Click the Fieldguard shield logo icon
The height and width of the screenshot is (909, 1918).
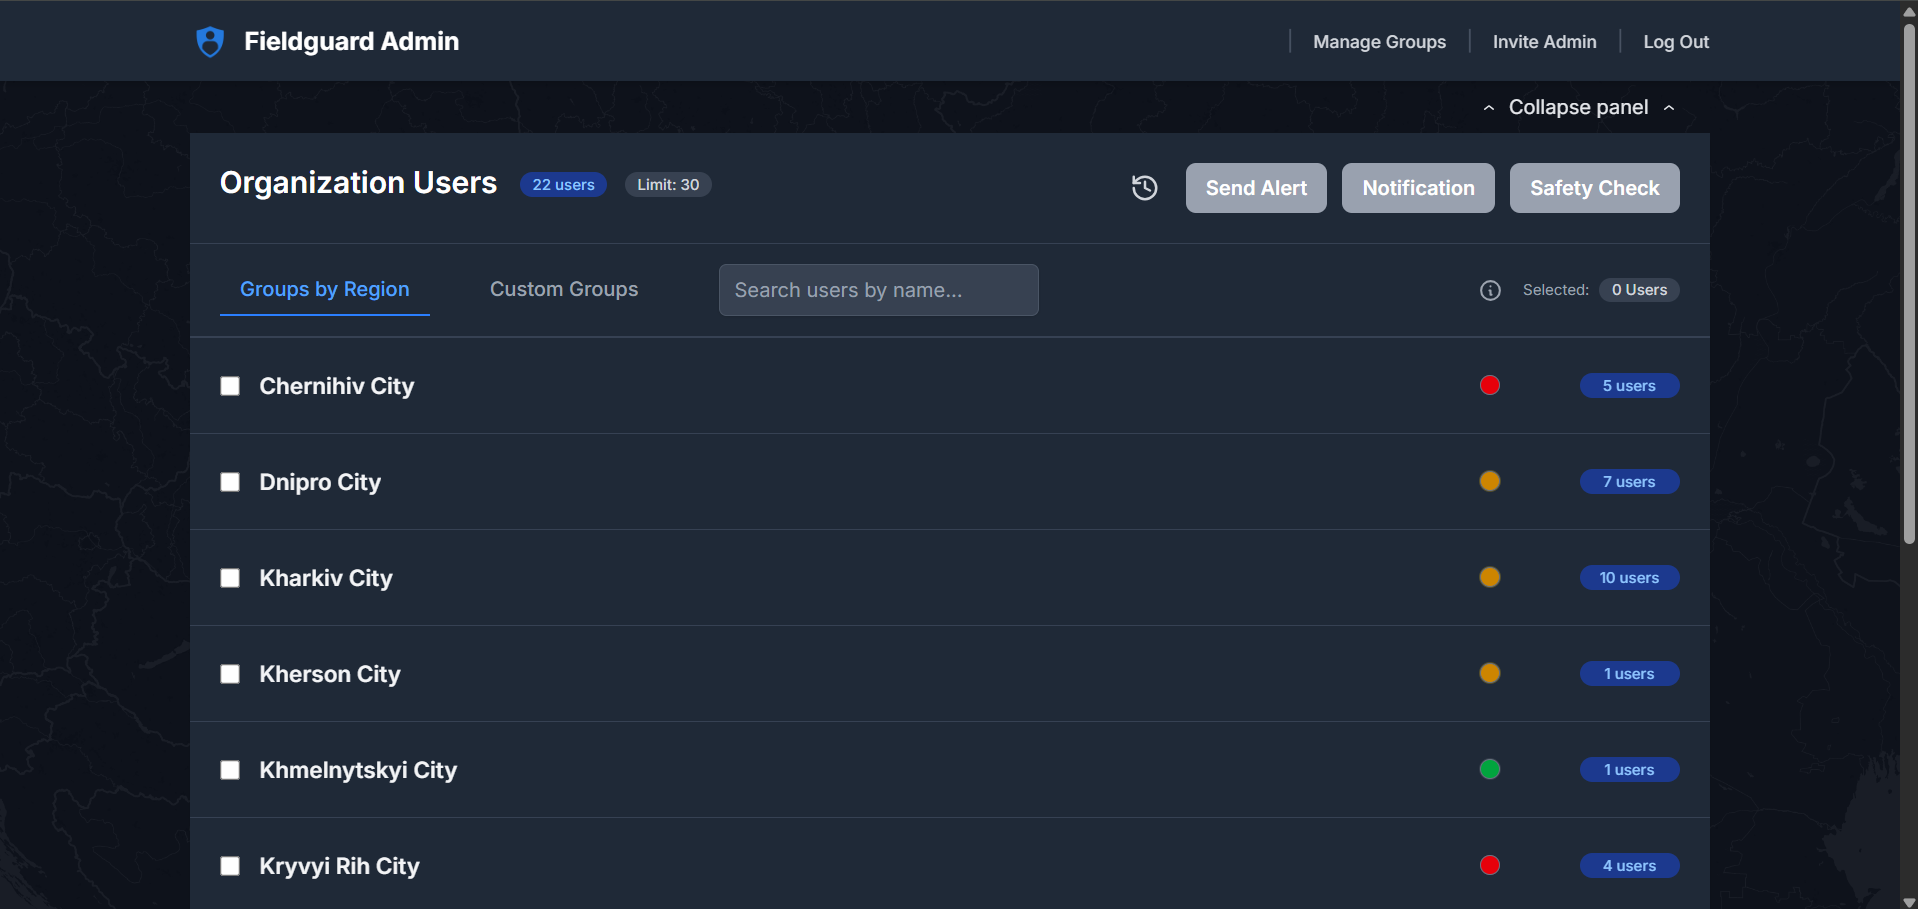[x=210, y=41]
